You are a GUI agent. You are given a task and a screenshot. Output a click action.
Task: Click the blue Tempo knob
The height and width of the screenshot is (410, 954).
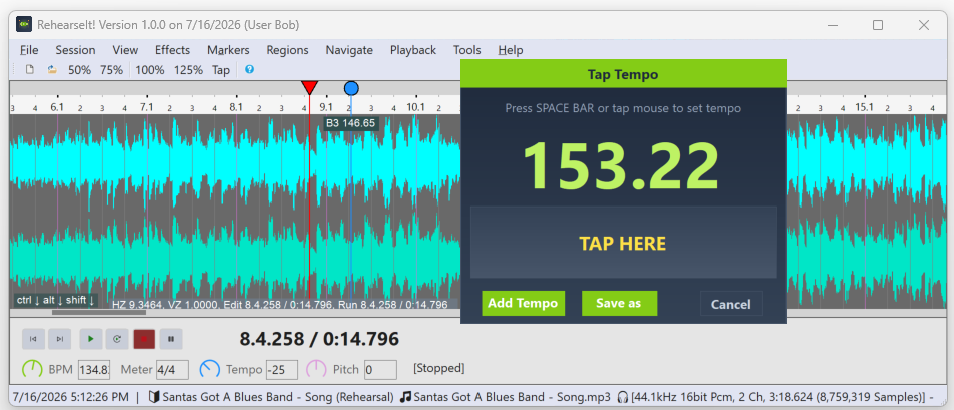click(210, 369)
